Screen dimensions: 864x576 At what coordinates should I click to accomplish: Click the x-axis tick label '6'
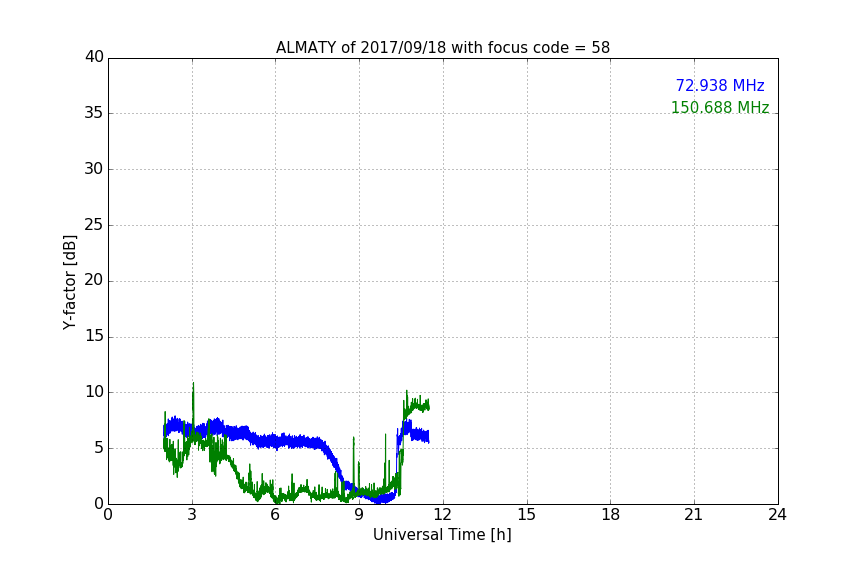point(276,515)
